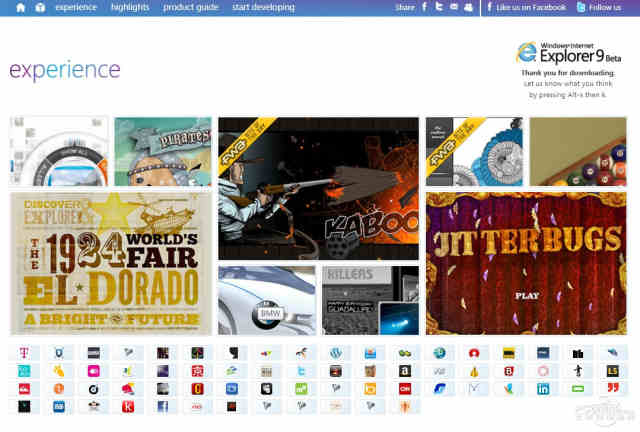Open the highlights menu item
Viewport: 640px width, 432px height.
coord(130,7)
